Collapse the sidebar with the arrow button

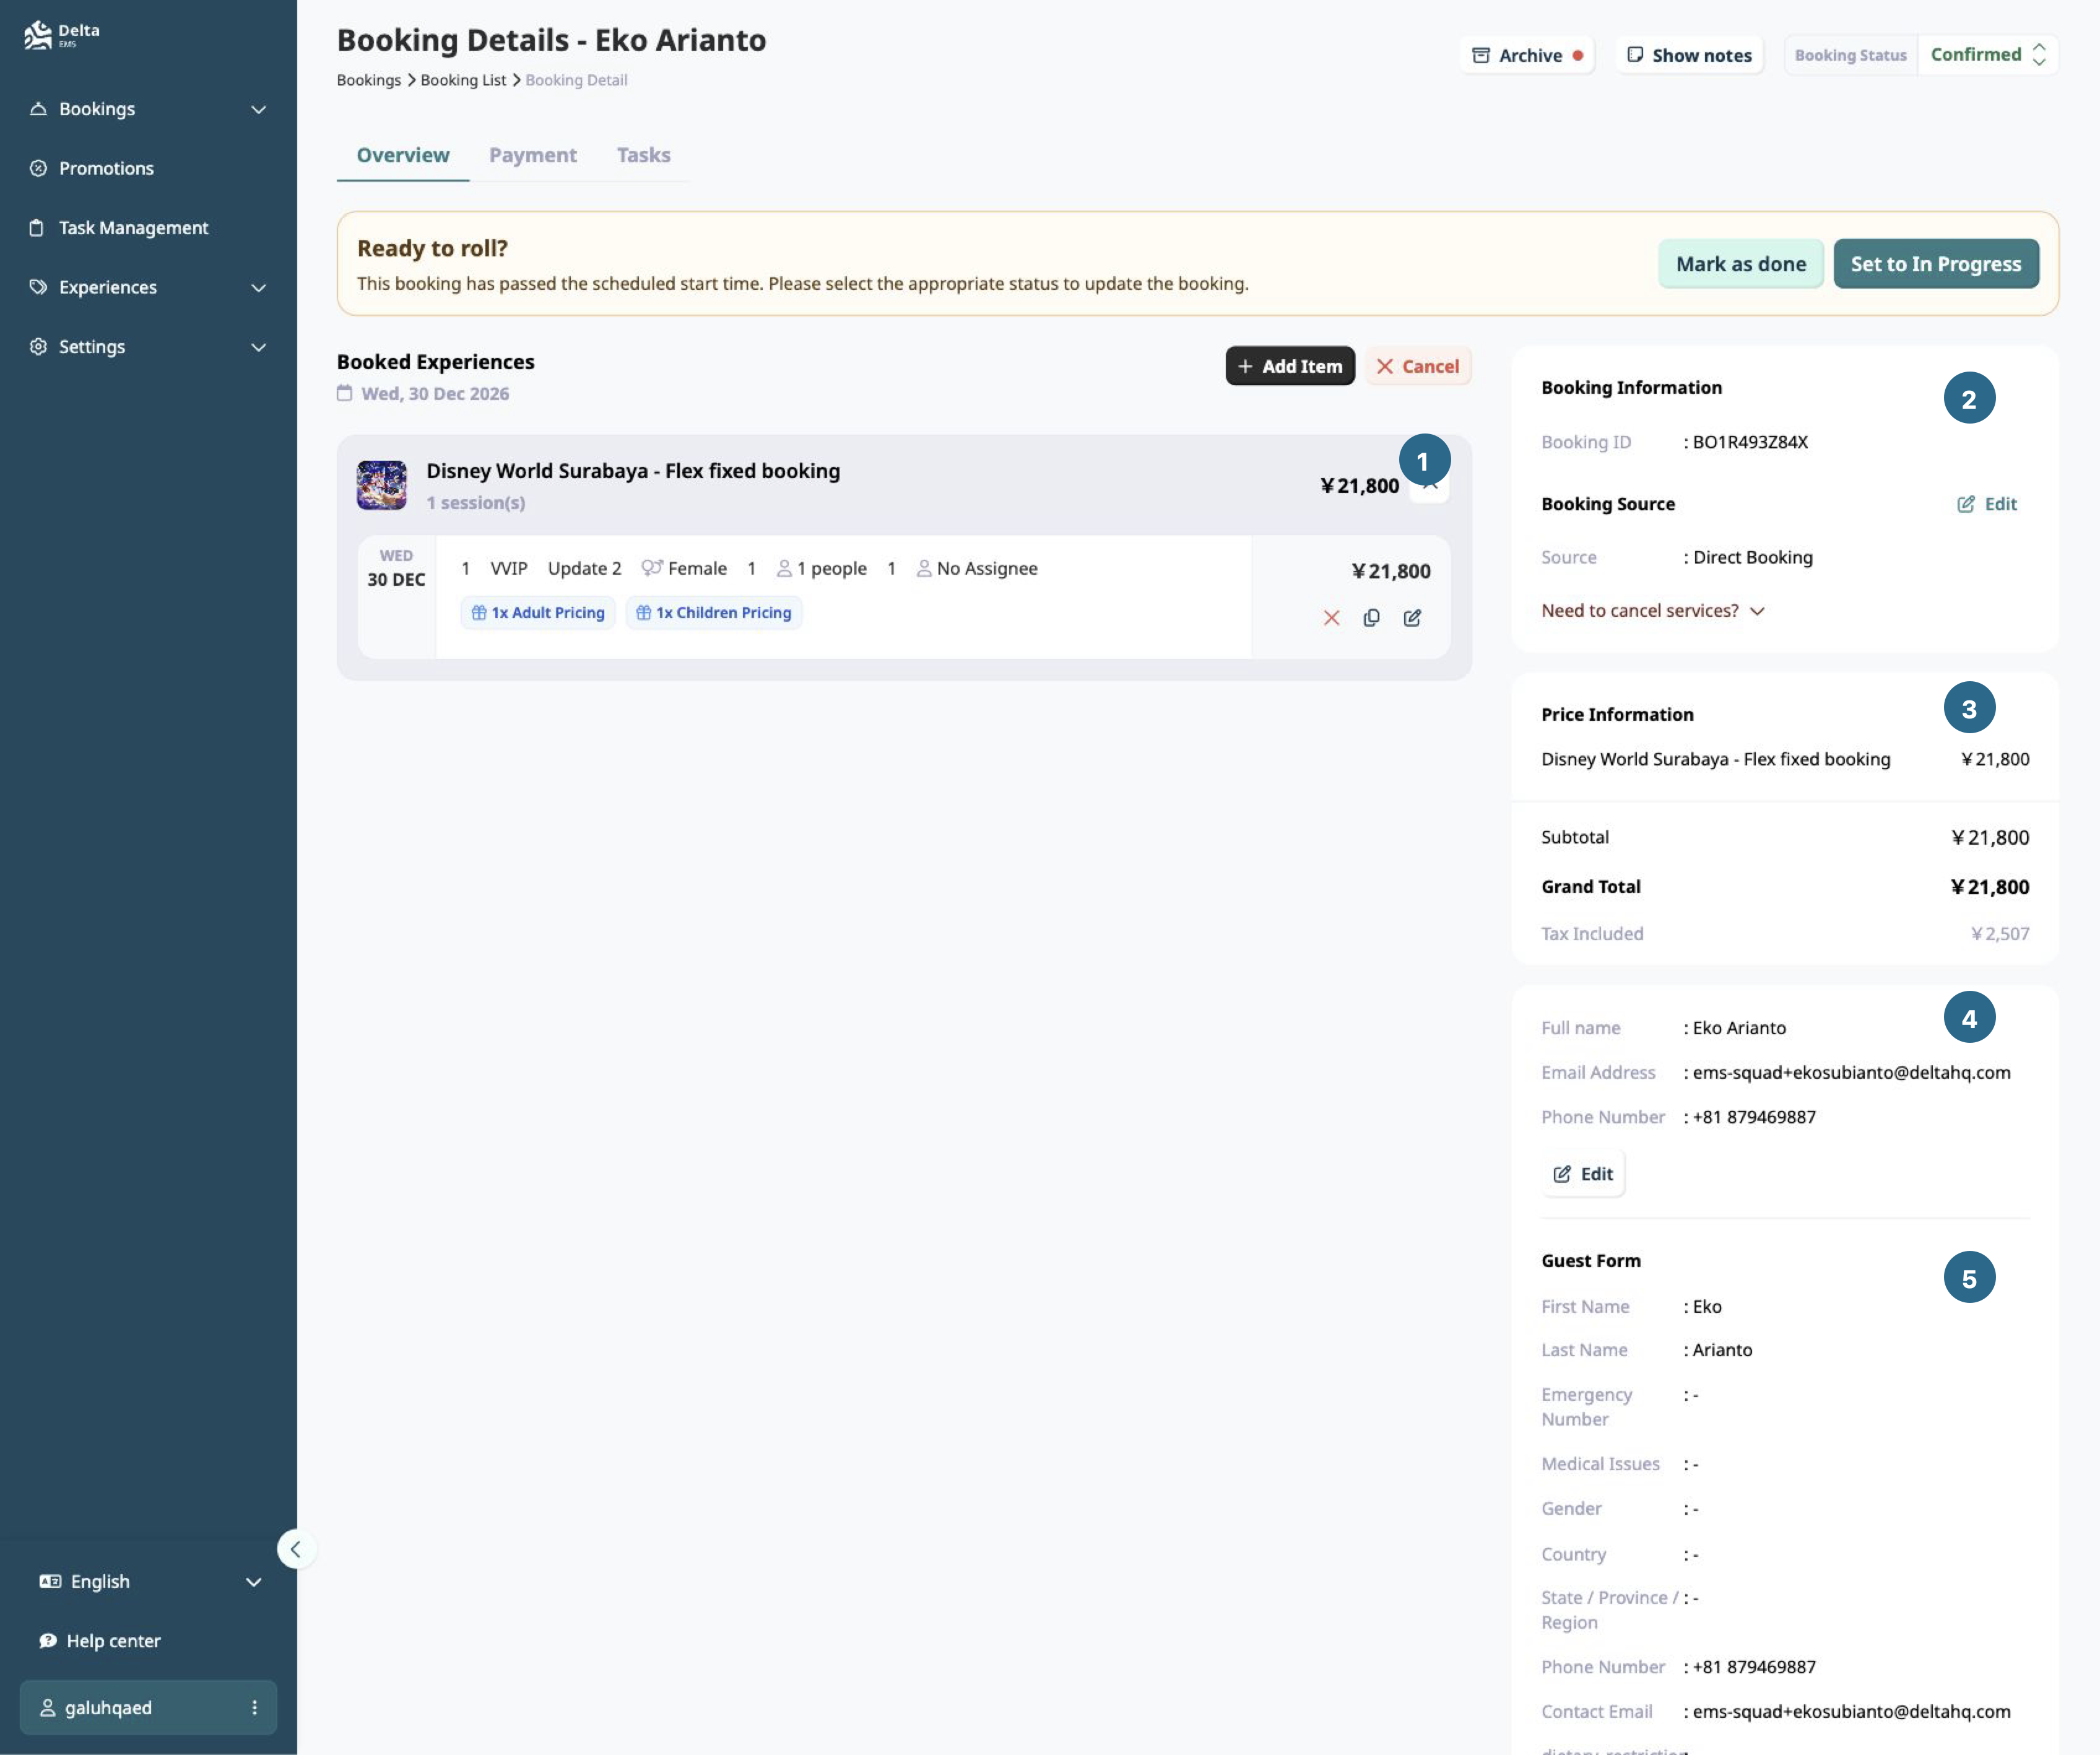coord(296,1549)
